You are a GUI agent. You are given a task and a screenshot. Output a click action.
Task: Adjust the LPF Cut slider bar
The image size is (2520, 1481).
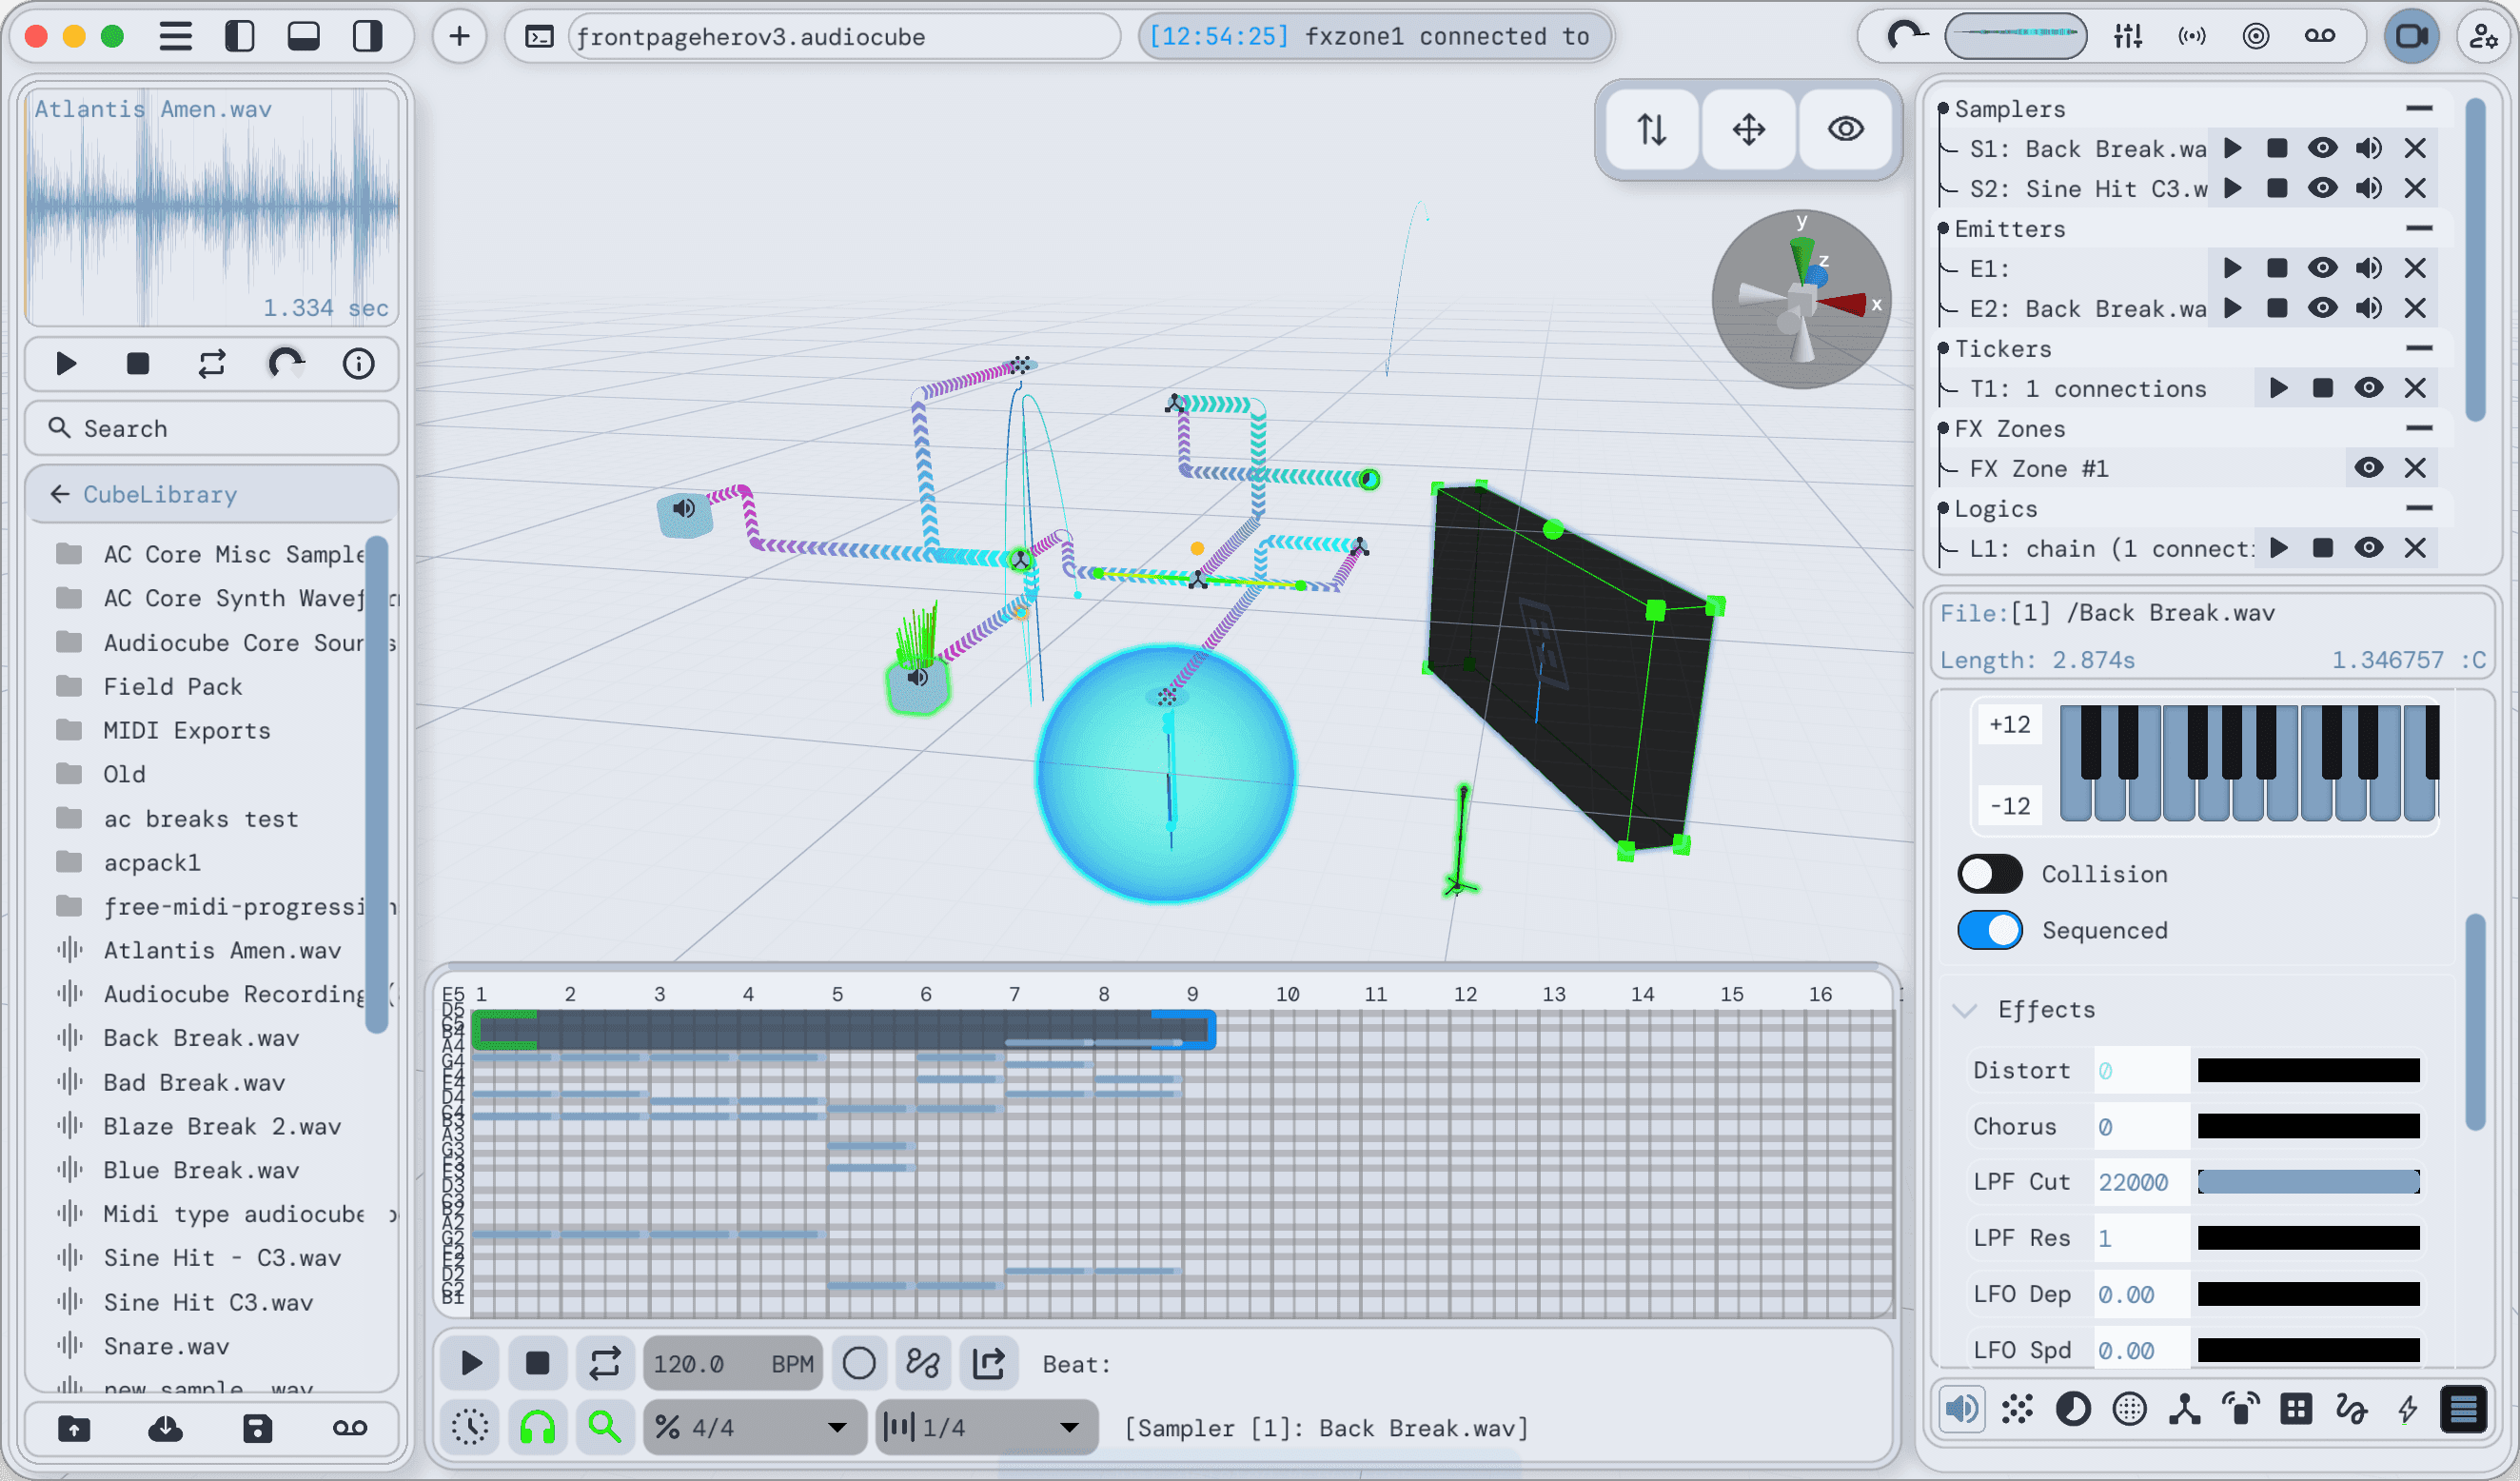2308,1182
